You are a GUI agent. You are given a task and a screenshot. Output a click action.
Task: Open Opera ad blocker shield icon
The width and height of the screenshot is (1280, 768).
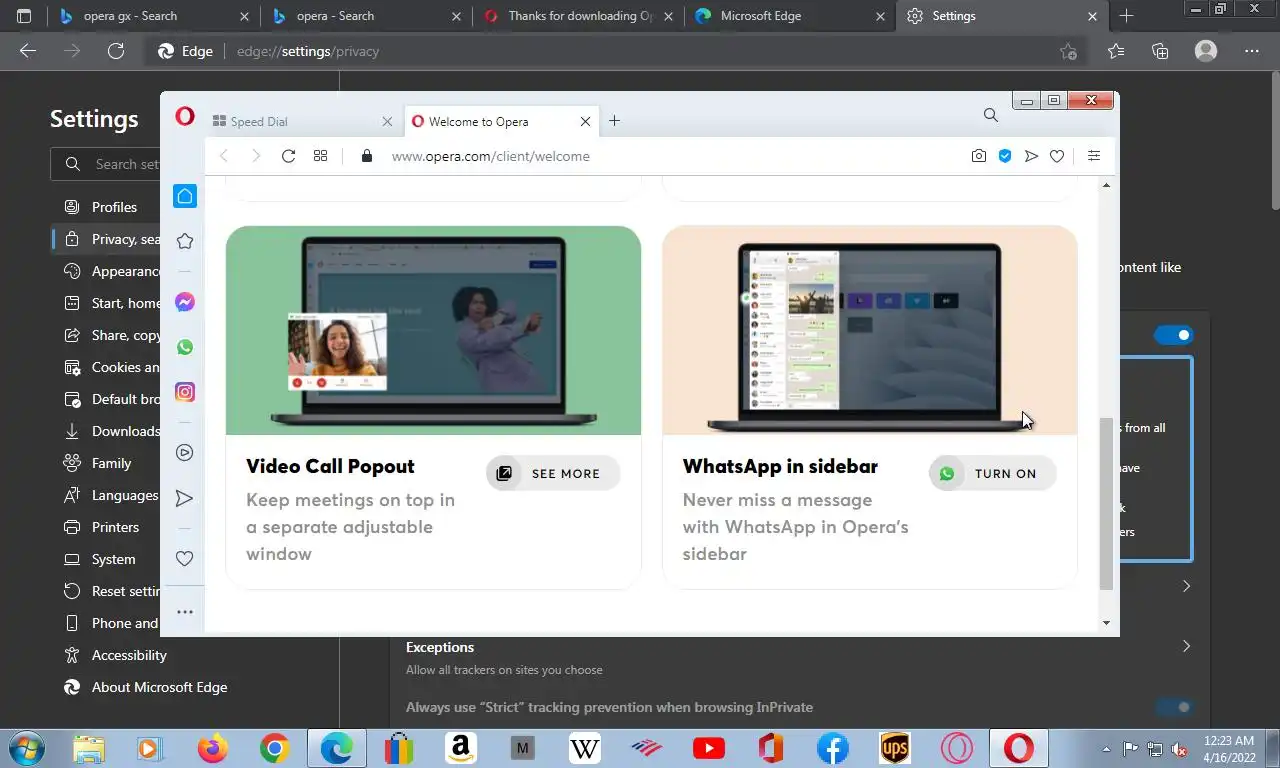point(1005,156)
